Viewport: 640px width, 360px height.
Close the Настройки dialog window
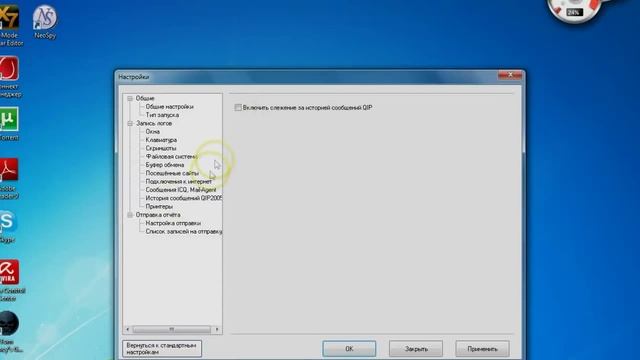[510, 75]
